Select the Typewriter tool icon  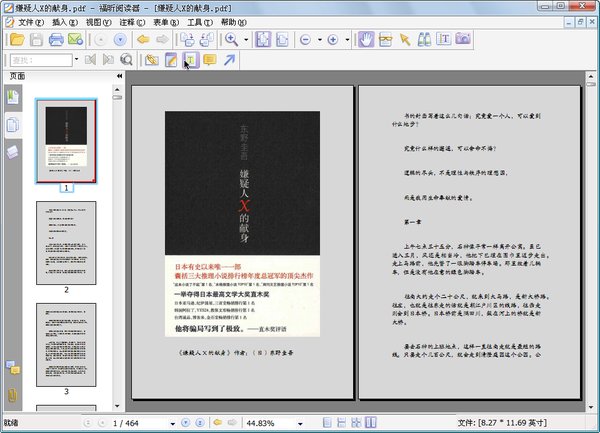189,60
